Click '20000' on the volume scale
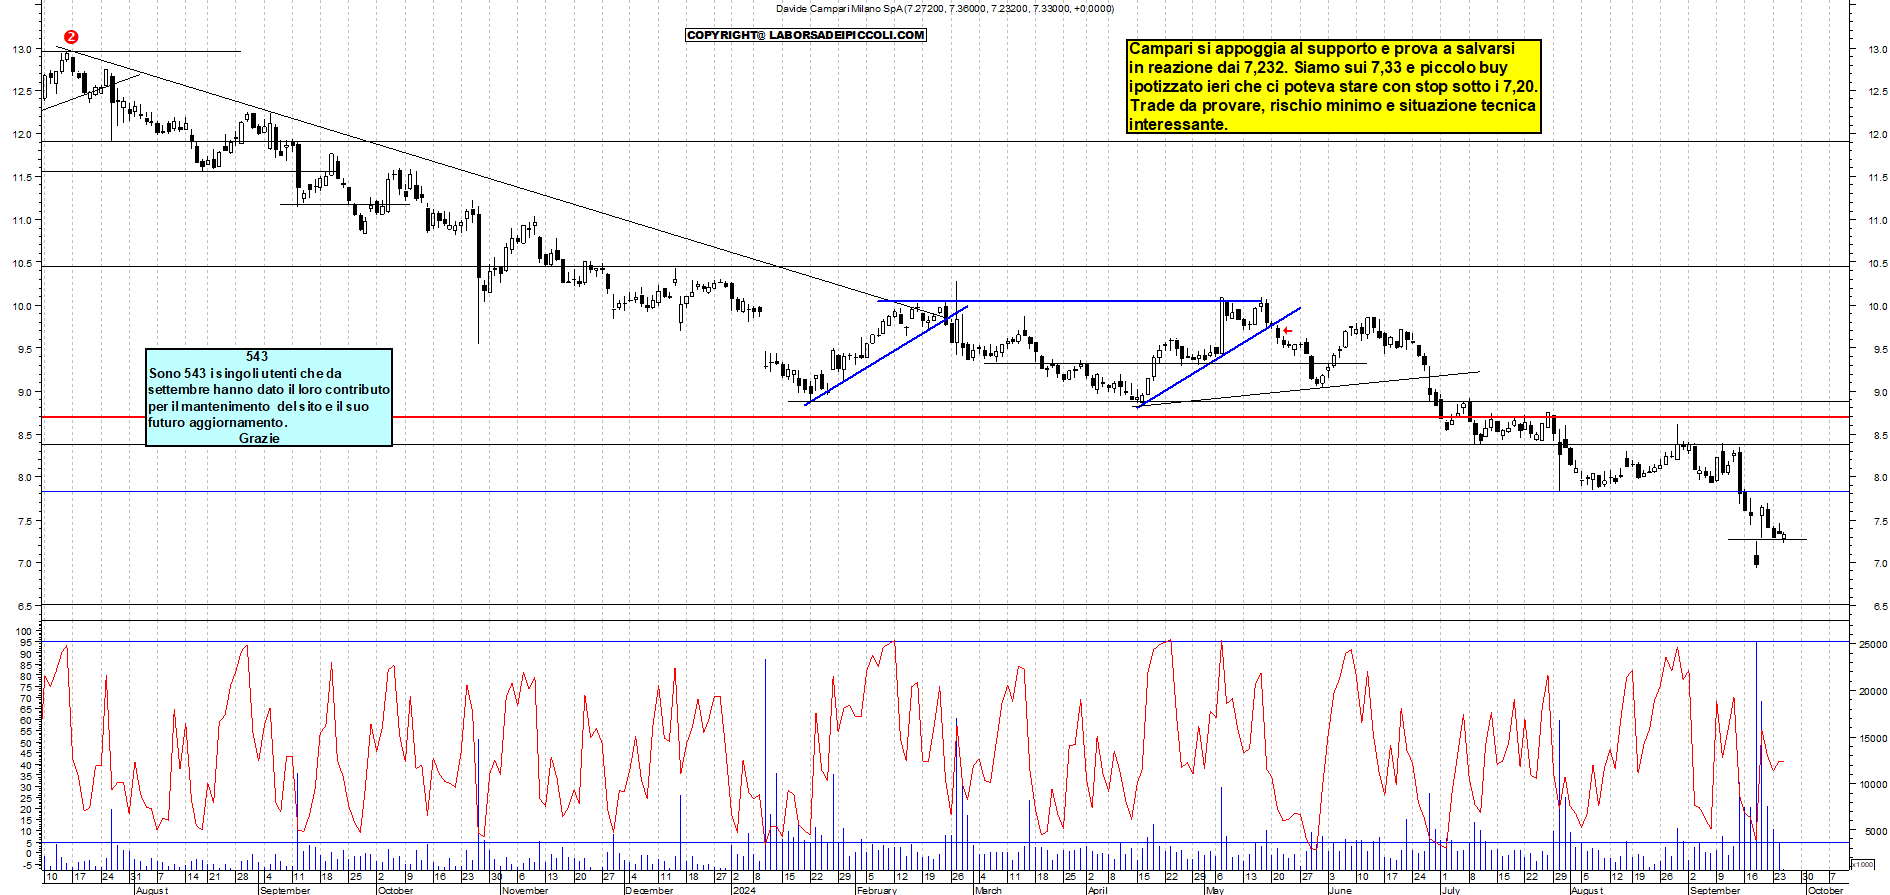The image size is (1890, 895). [x=1873, y=692]
